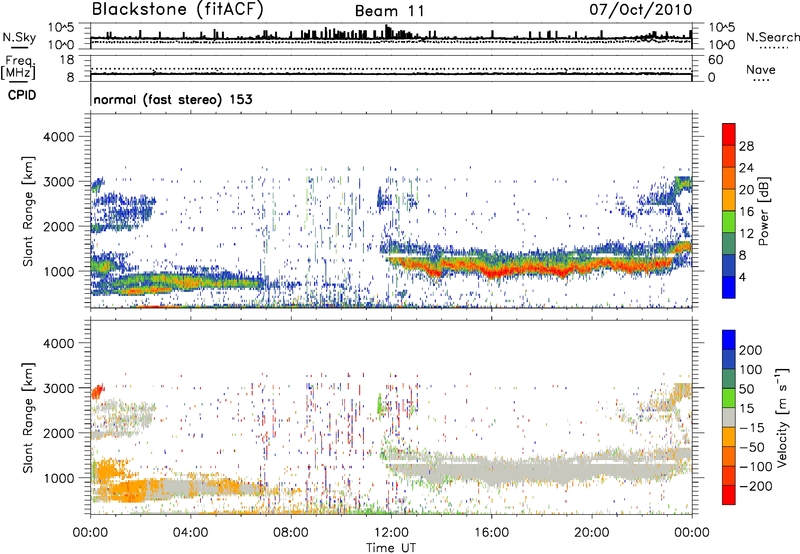
Task: Pick the gray segment of the velocity colorbar
Action: click(x=729, y=417)
